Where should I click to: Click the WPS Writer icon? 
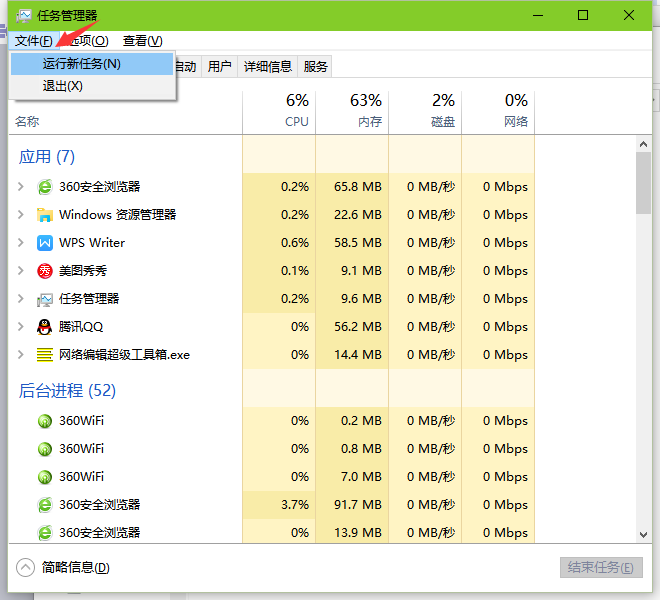click(x=45, y=243)
